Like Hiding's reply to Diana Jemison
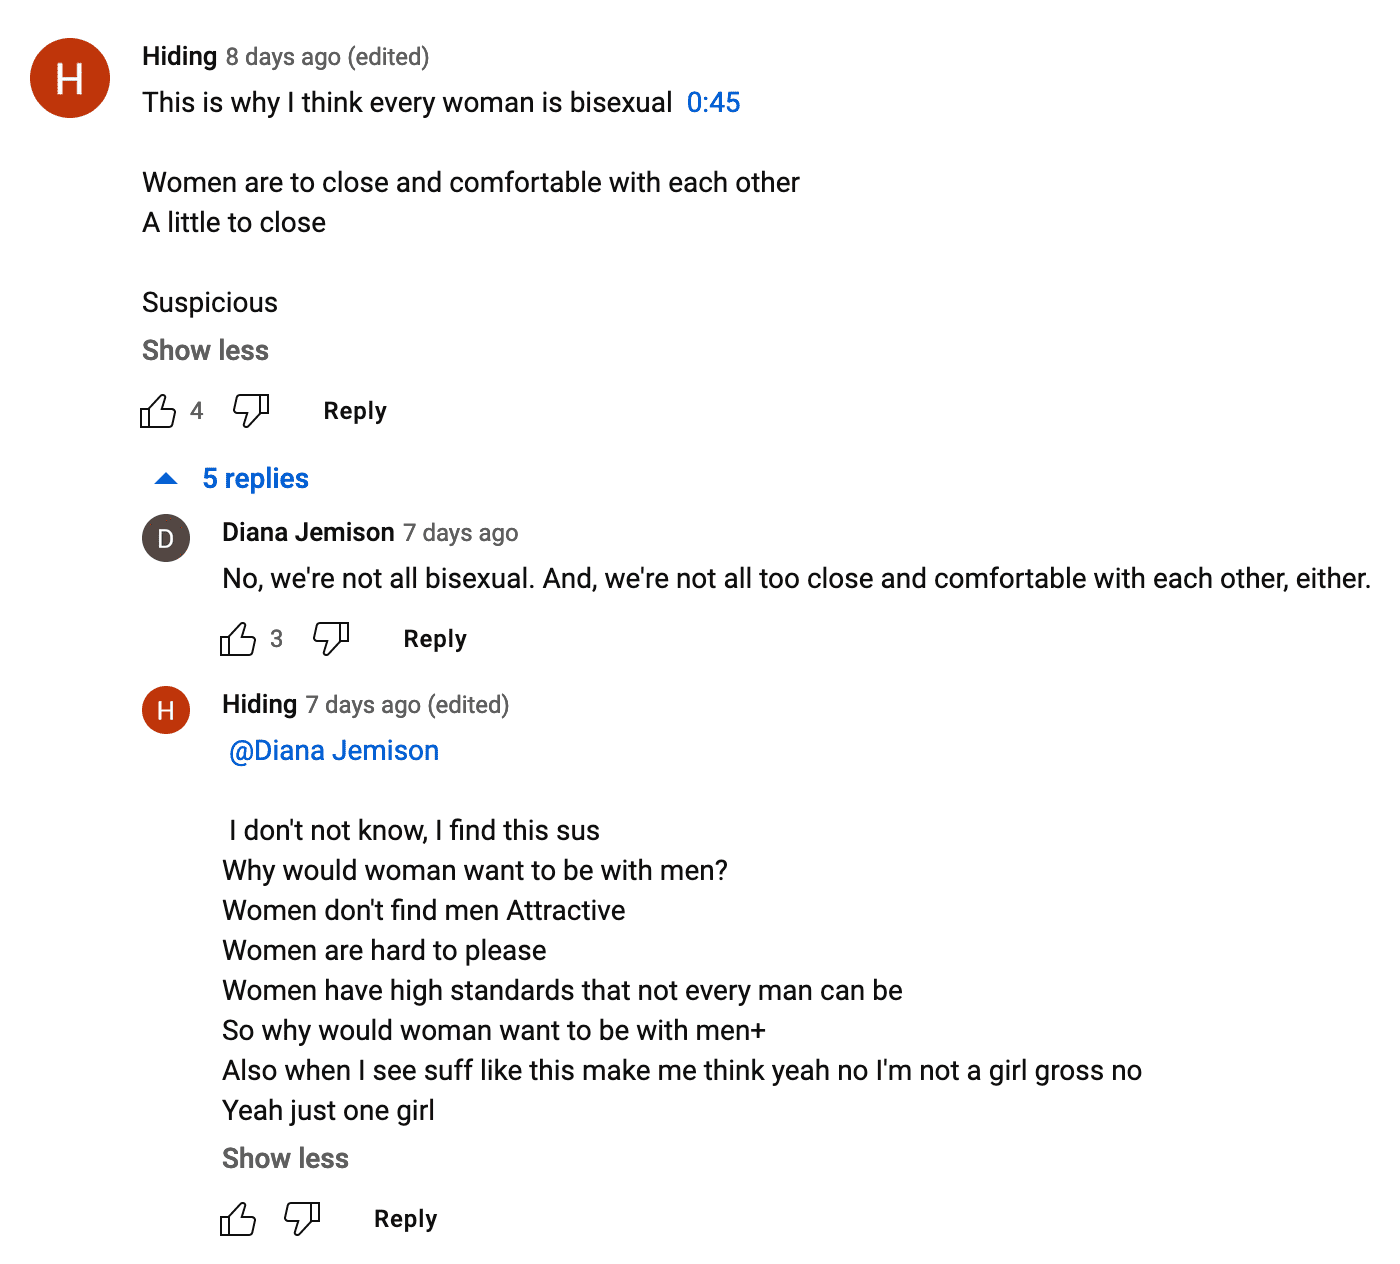1400x1264 pixels. click(x=238, y=1219)
